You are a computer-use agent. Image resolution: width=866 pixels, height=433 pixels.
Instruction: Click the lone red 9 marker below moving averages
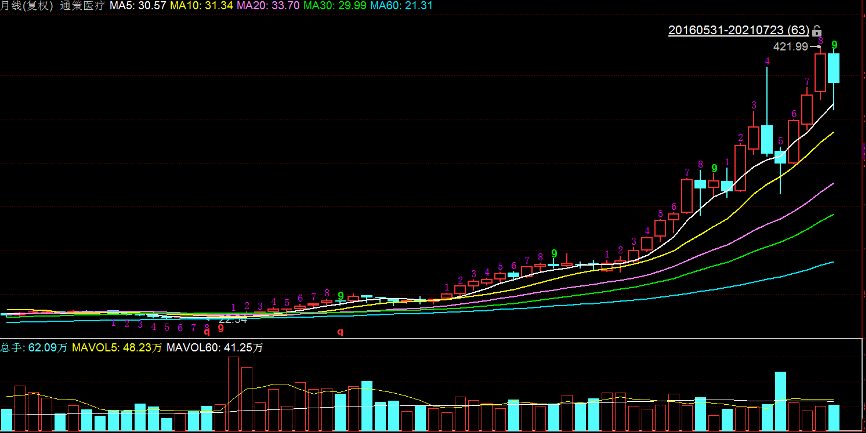tap(340, 331)
